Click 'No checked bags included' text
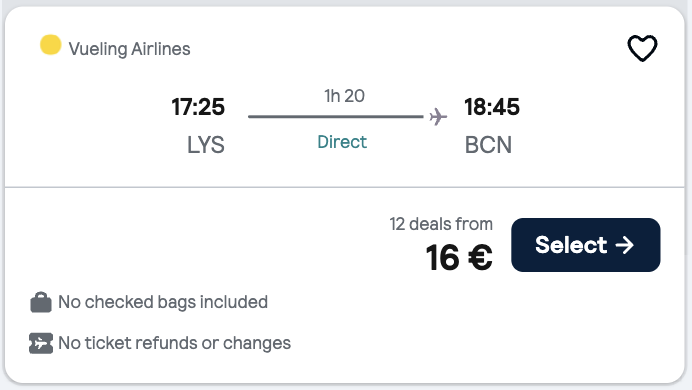 (163, 302)
